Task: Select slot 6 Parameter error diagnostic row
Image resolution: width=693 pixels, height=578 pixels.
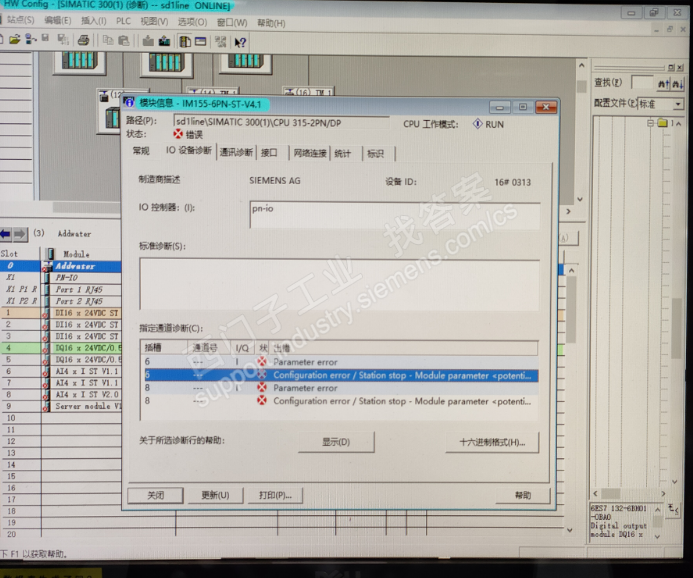Action: tap(339, 362)
